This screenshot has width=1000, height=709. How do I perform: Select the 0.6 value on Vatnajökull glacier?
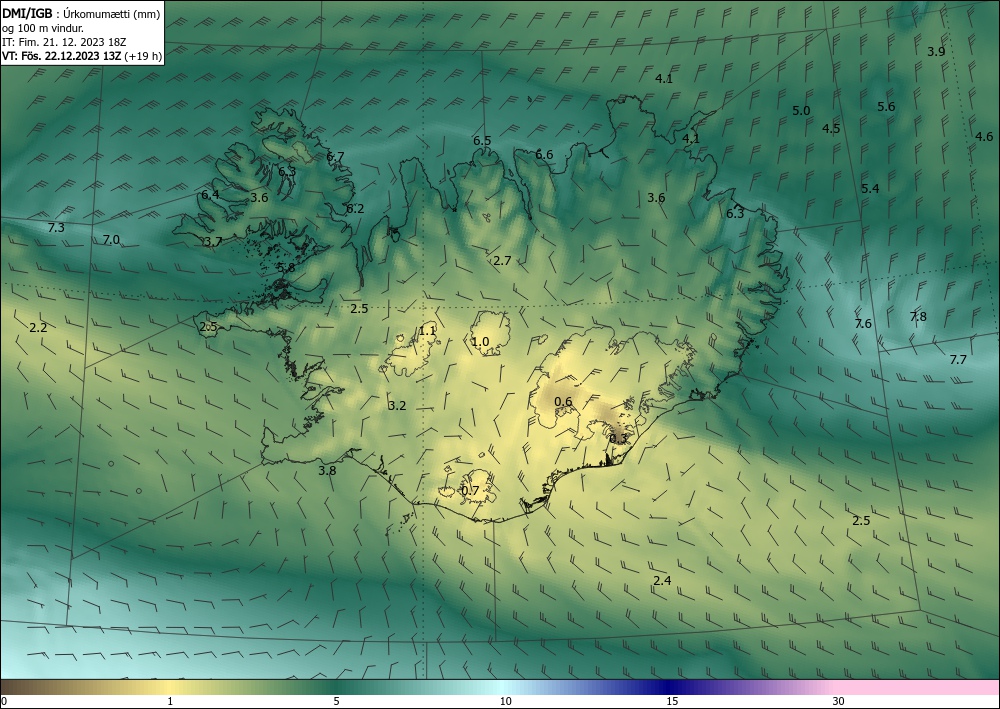click(563, 401)
